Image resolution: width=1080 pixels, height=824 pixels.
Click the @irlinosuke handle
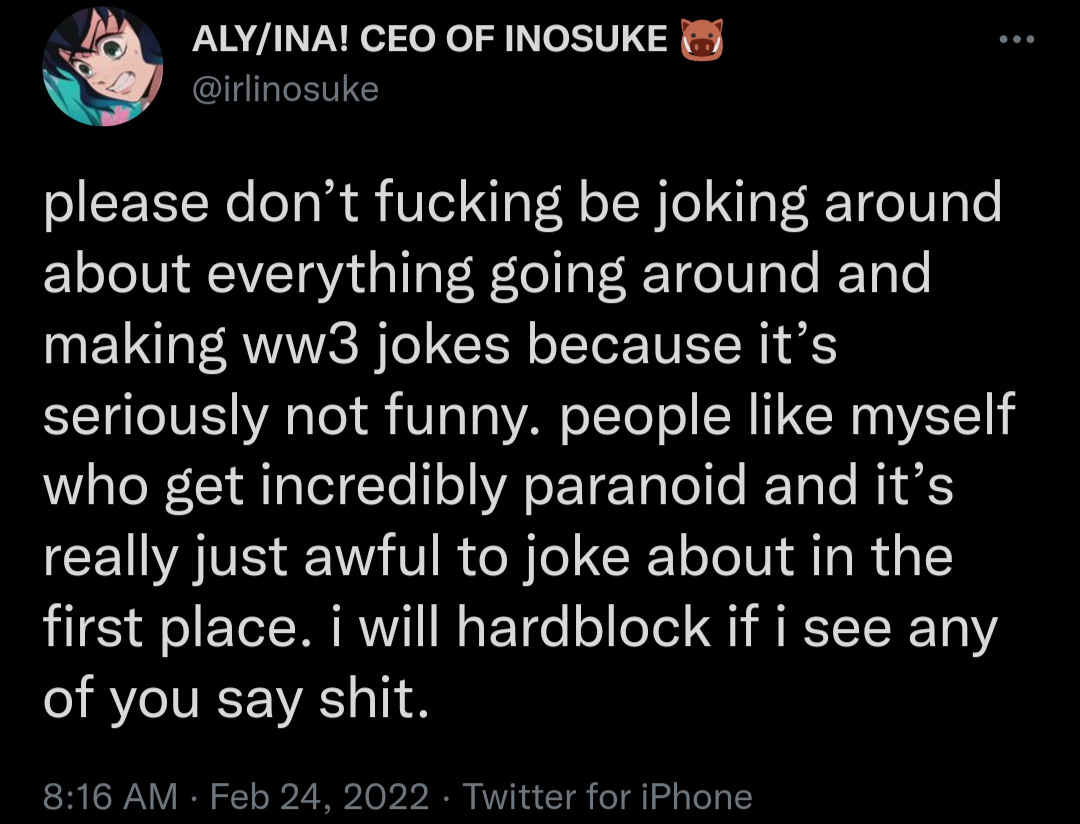[285, 89]
